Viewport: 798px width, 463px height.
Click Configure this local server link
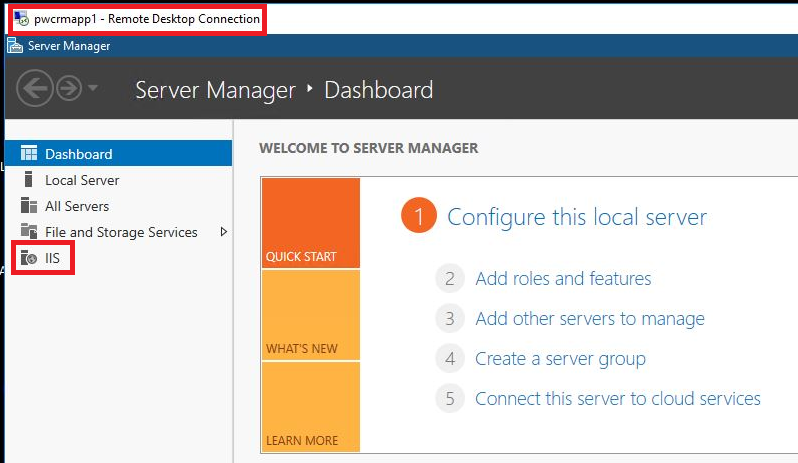[x=577, y=217]
